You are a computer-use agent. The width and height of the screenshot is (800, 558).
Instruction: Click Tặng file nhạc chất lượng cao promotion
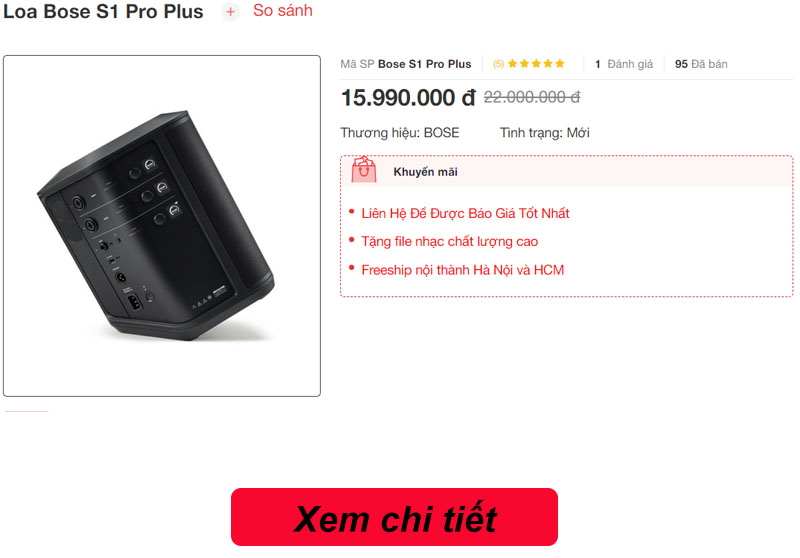point(449,241)
